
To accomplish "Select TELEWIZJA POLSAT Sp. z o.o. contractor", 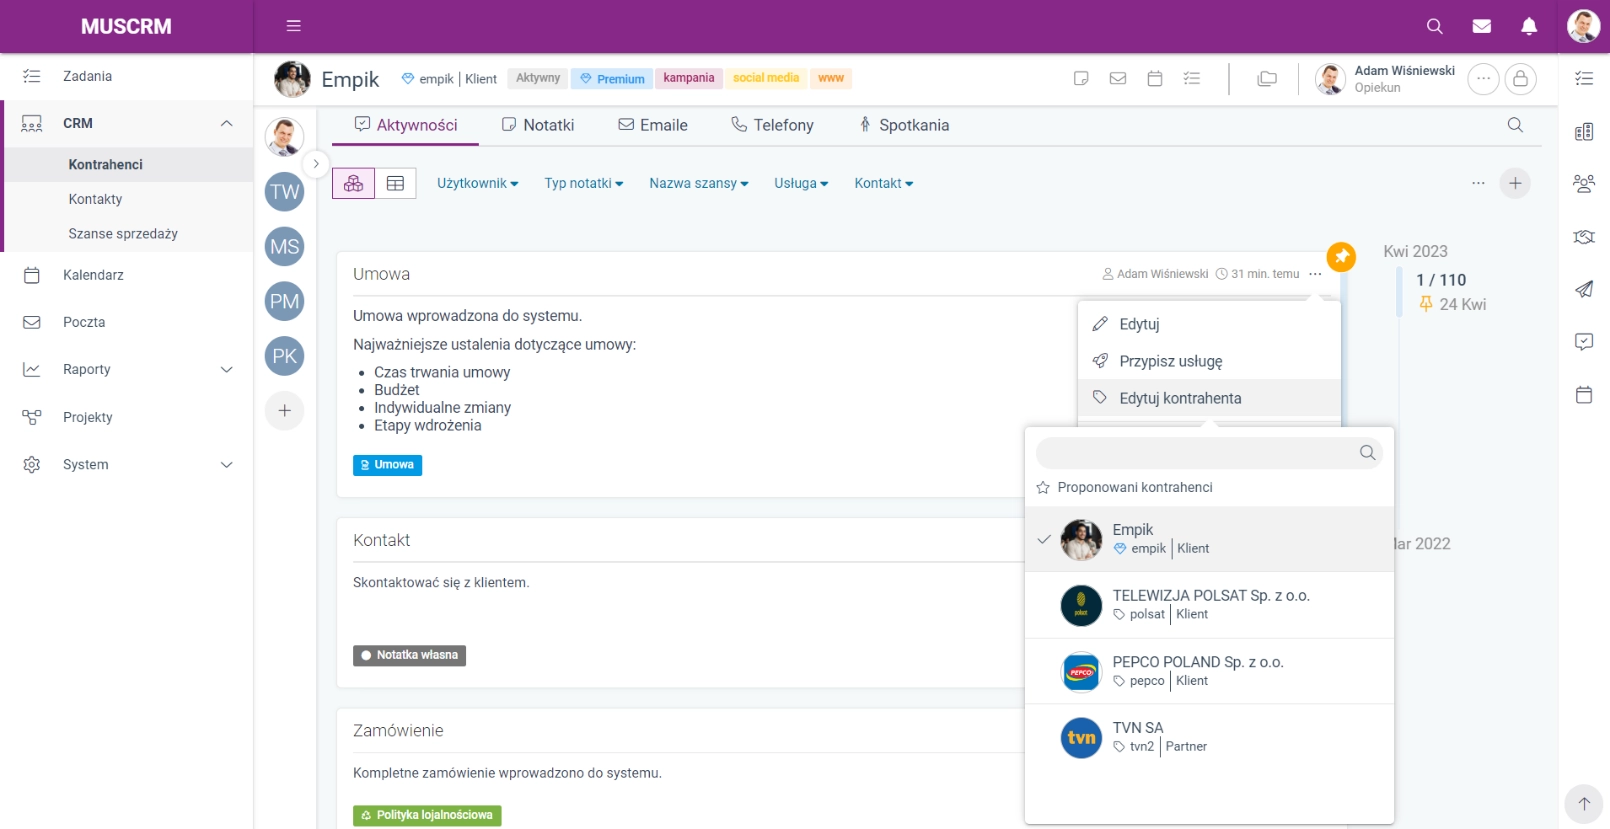I will pos(1209,605).
